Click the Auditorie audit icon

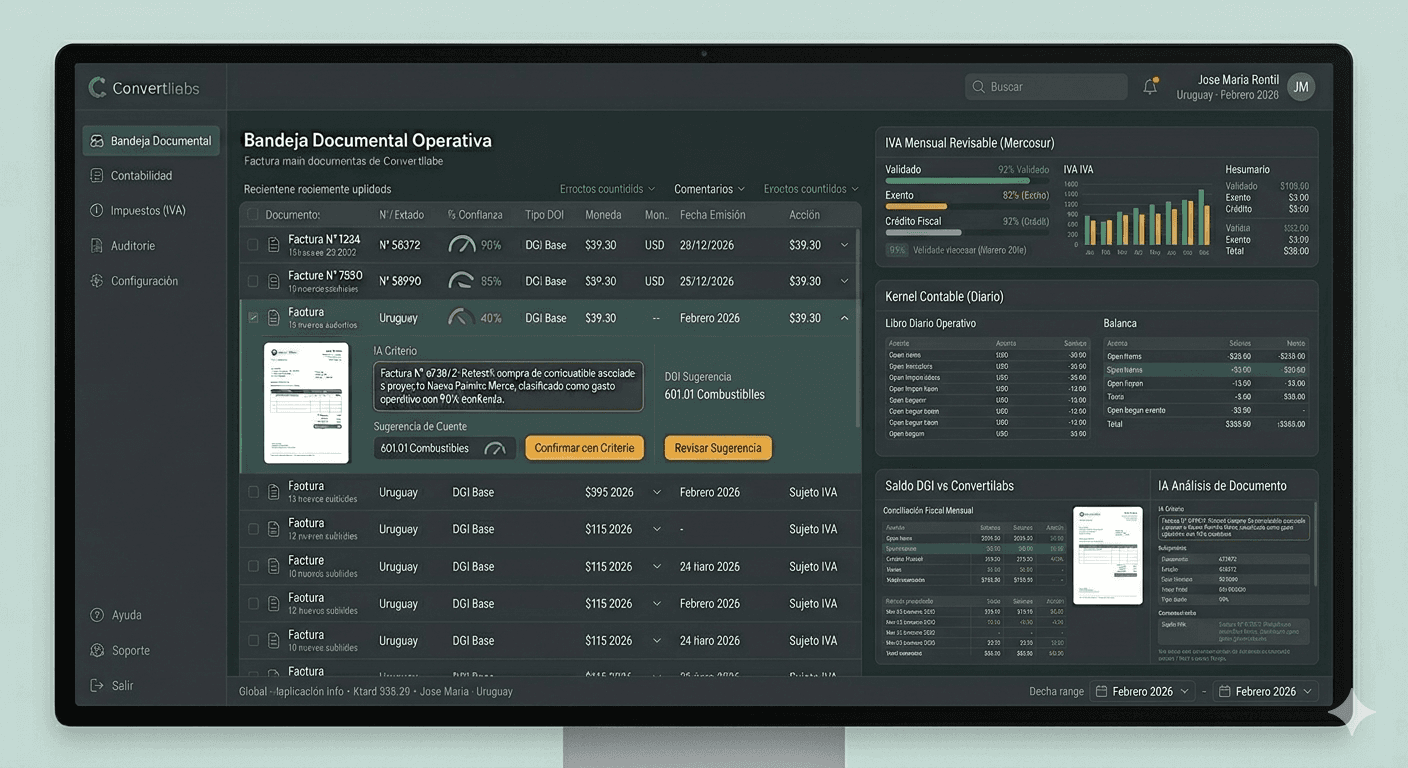(95, 245)
